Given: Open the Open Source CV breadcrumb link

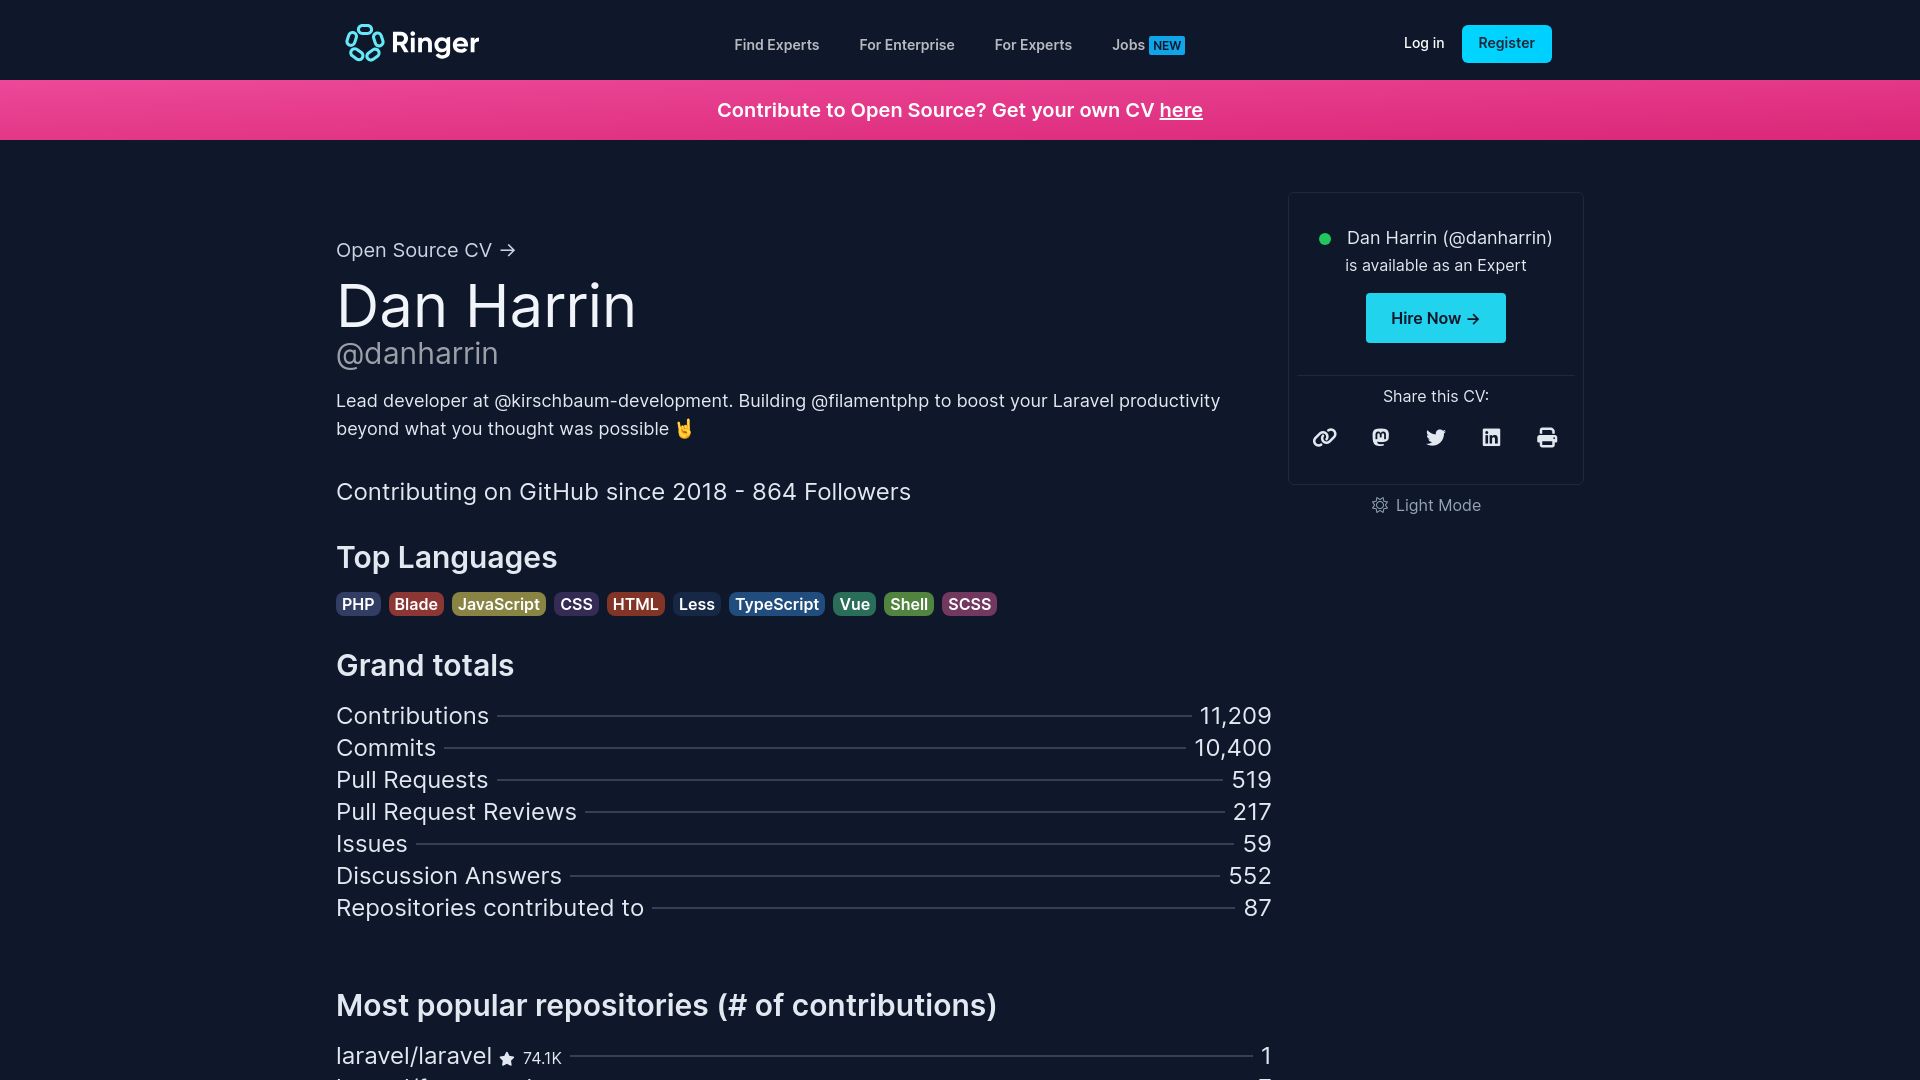Looking at the screenshot, I should click(426, 250).
